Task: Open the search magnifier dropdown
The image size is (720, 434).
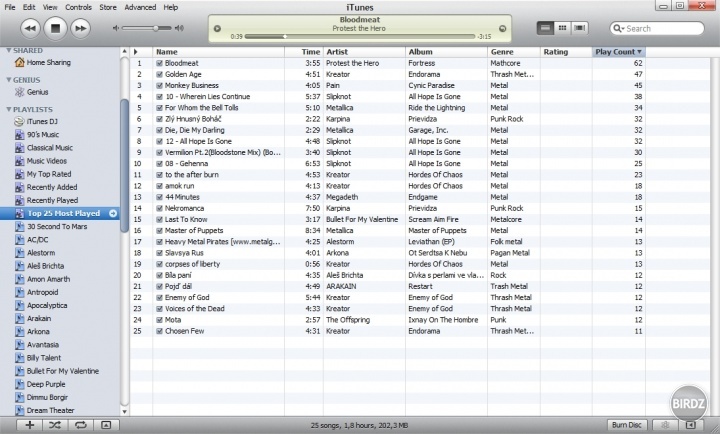Action: click(619, 28)
